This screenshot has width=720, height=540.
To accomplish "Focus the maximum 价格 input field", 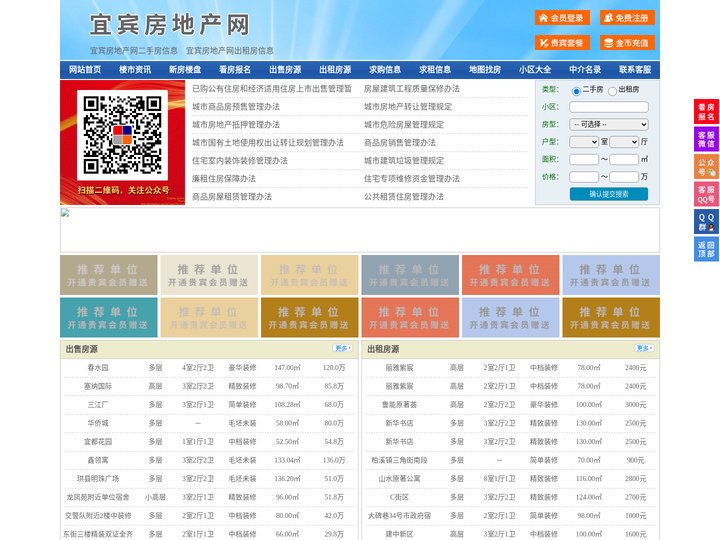I will [x=624, y=177].
